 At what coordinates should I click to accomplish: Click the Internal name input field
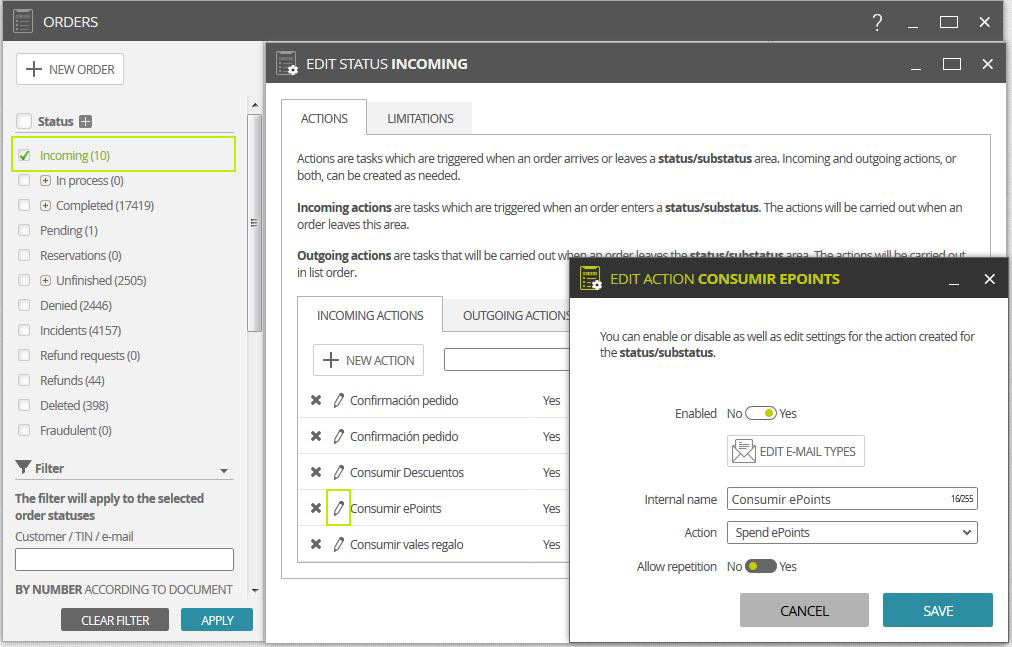[852, 498]
